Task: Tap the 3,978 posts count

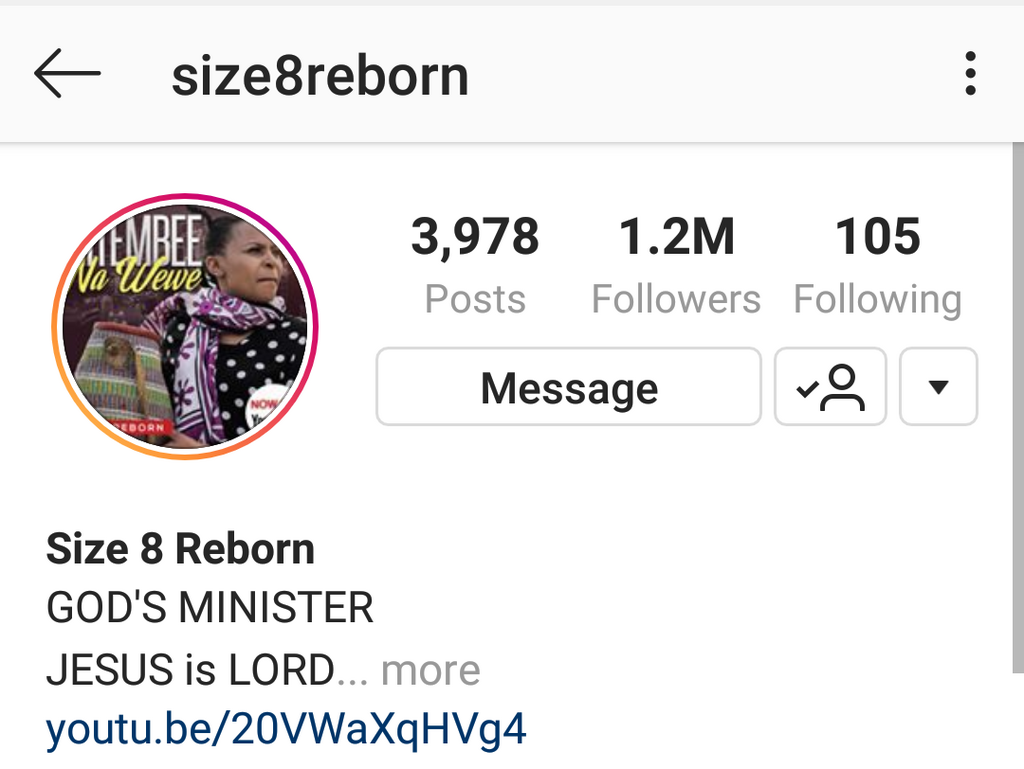Action: tap(475, 236)
